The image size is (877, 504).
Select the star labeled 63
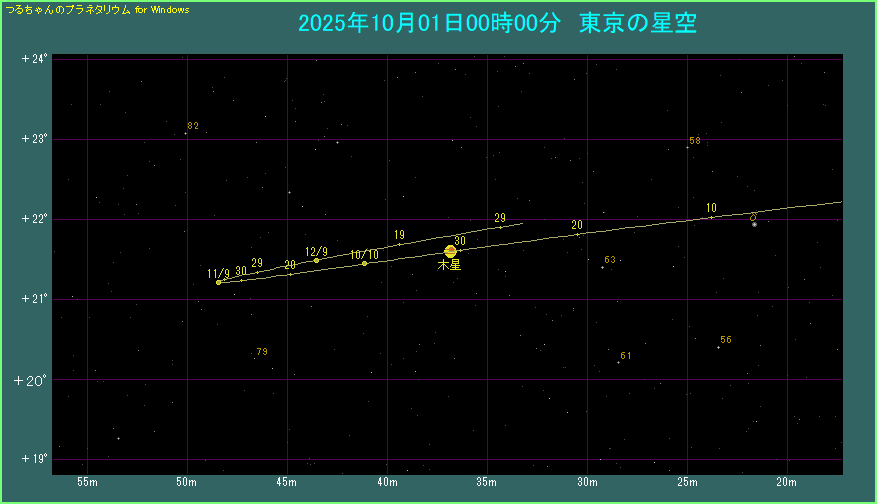tap(602, 267)
